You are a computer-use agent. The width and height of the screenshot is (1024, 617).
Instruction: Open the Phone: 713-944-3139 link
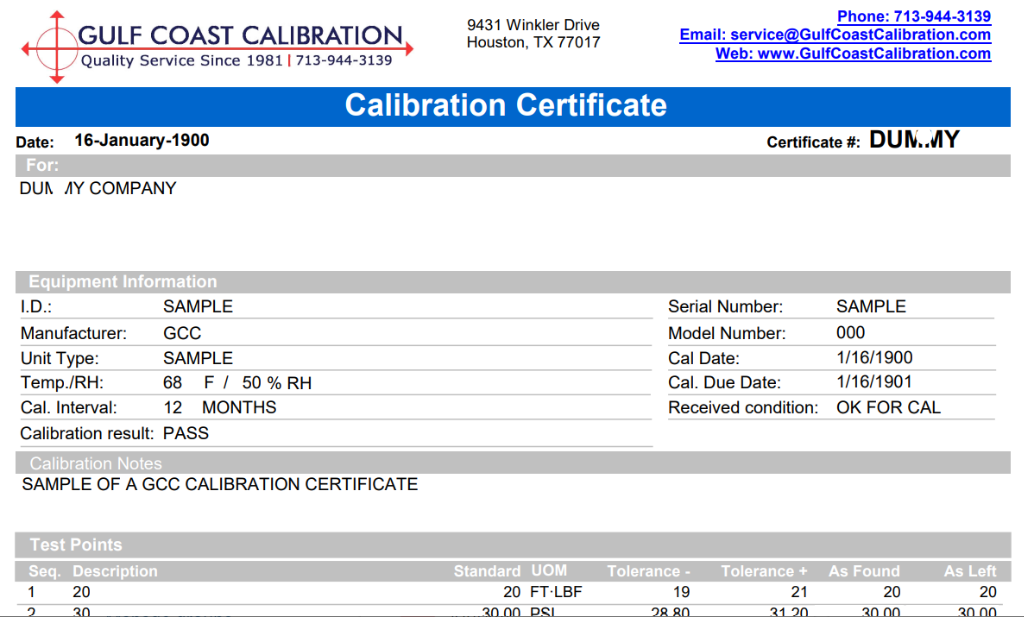913,16
